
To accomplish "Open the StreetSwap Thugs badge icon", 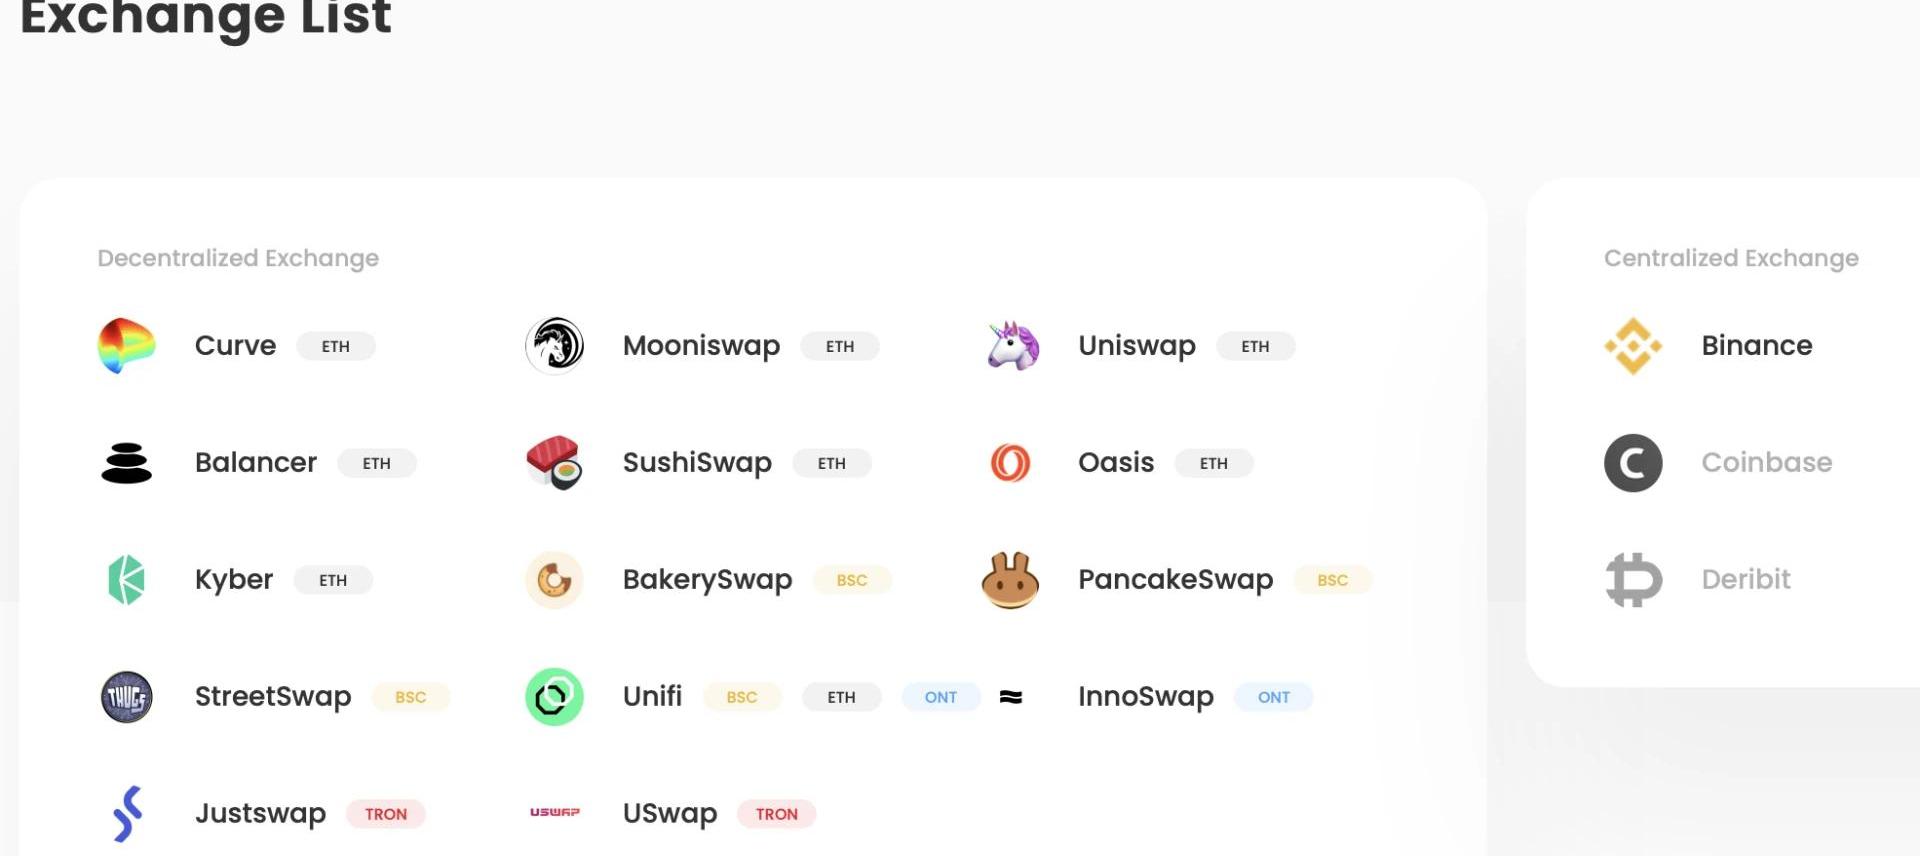I will [127, 697].
